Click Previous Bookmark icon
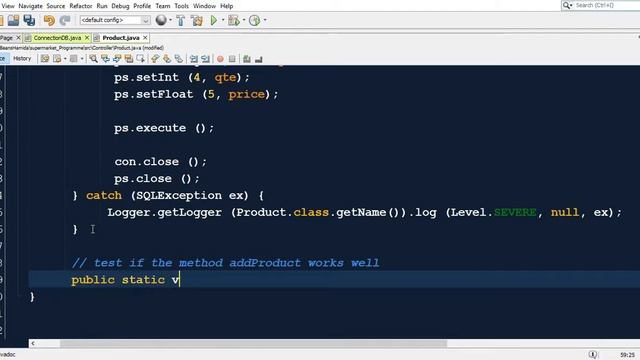The width and height of the screenshot is (640, 360). point(155,59)
